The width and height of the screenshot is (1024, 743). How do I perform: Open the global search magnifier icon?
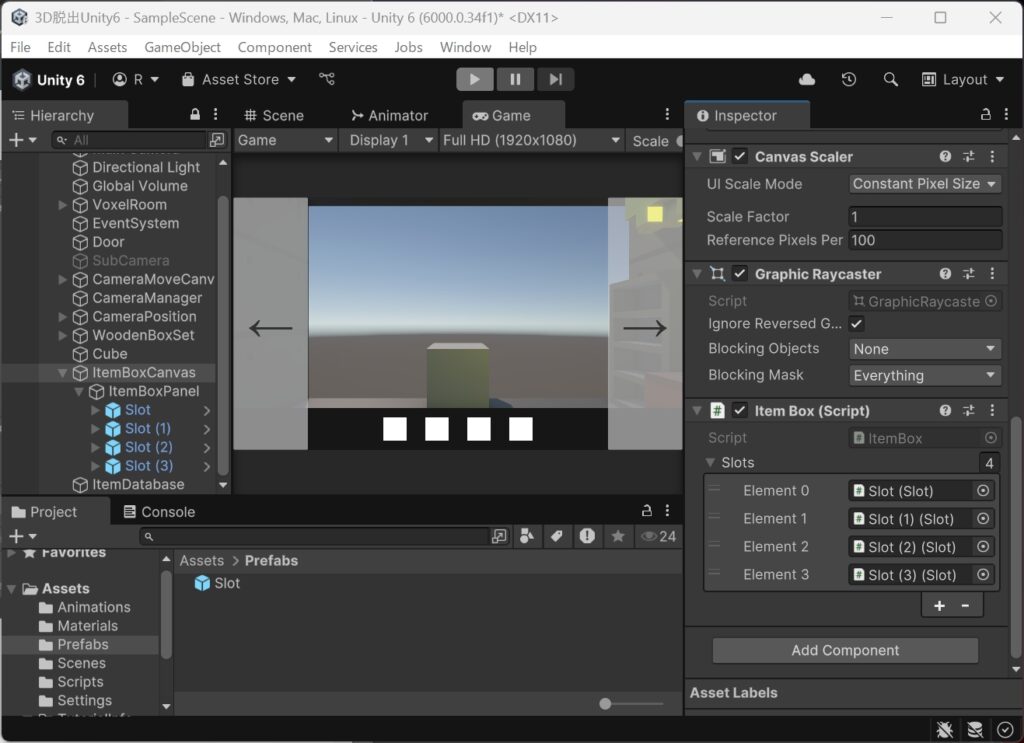[x=890, y=80]
